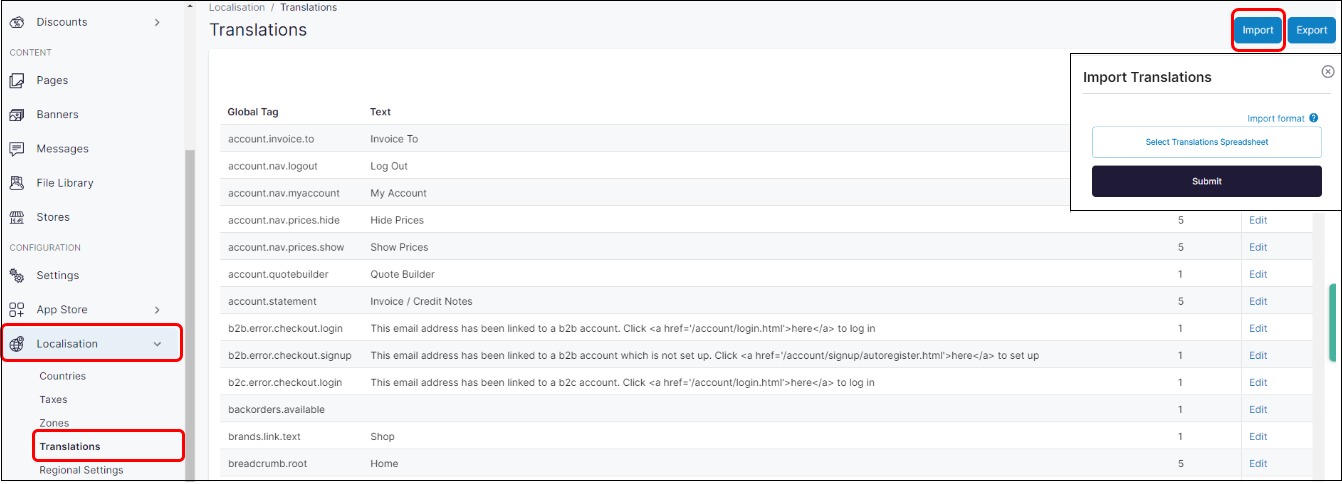
Task: Click the Messages speech bubble icon
Action: [x=16, y=149]
